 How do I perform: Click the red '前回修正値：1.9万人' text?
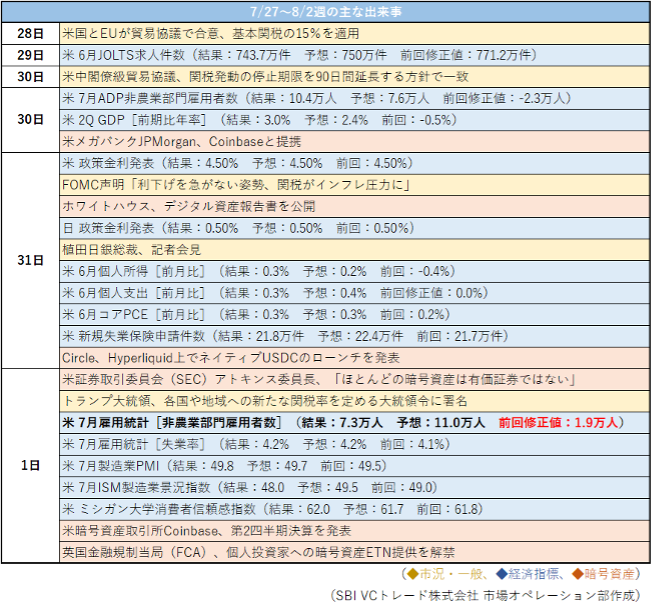pyautogui.click(x=558, y=423)
